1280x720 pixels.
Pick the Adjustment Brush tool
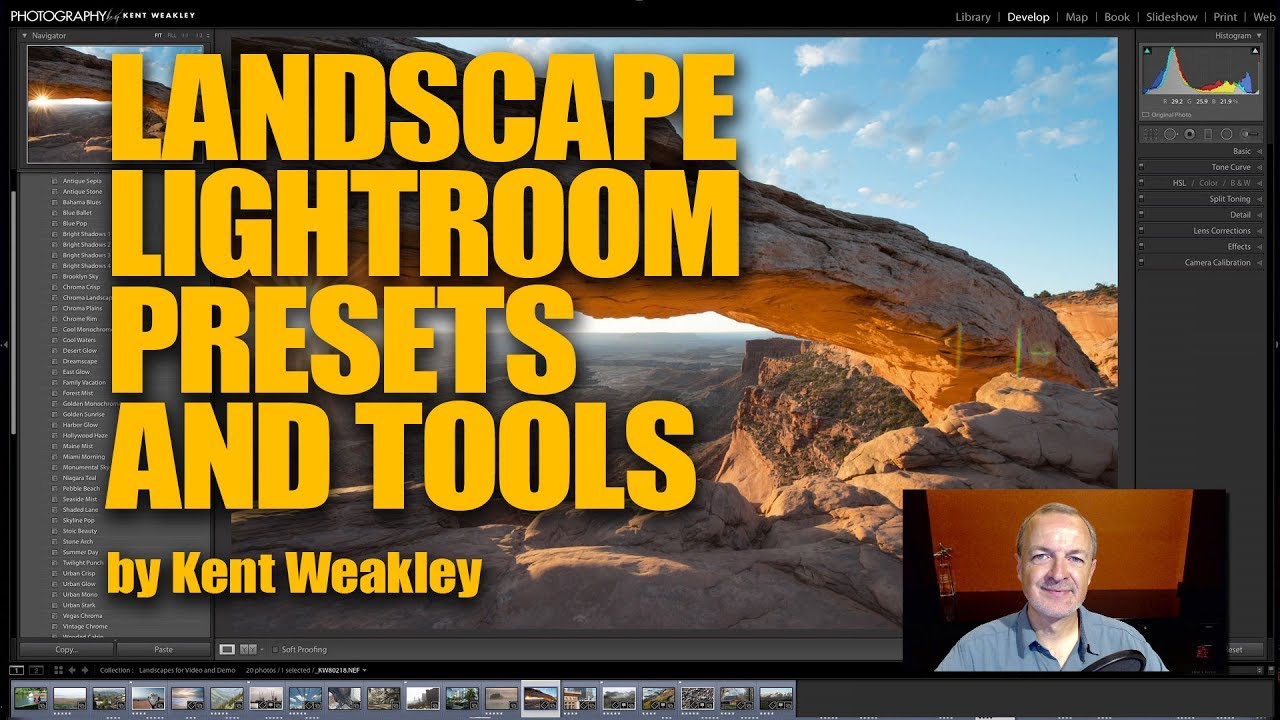1250,134
